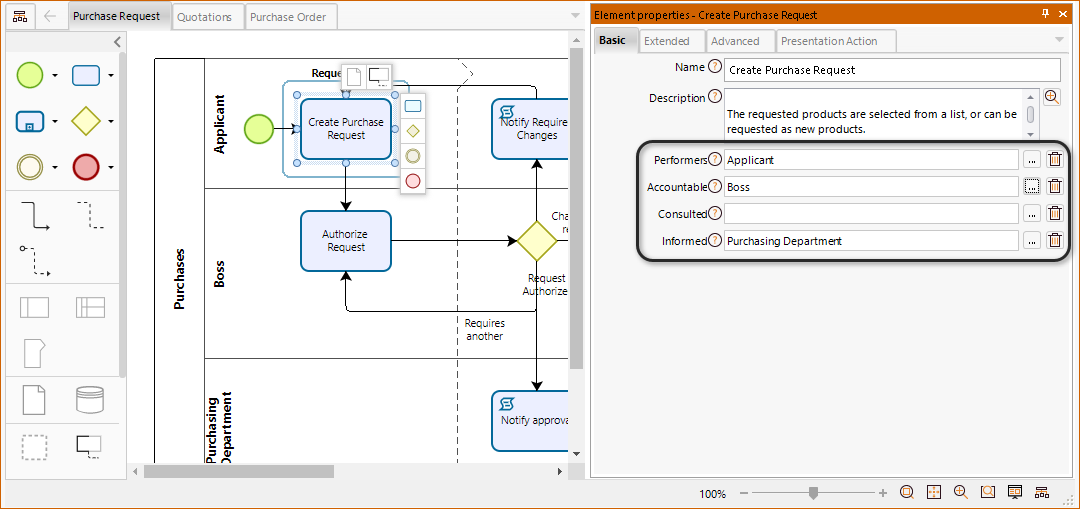The width and height of the screenshot is (1080, 509).
Task: Adjust the zoom slider handle
Action: (814, 493)
